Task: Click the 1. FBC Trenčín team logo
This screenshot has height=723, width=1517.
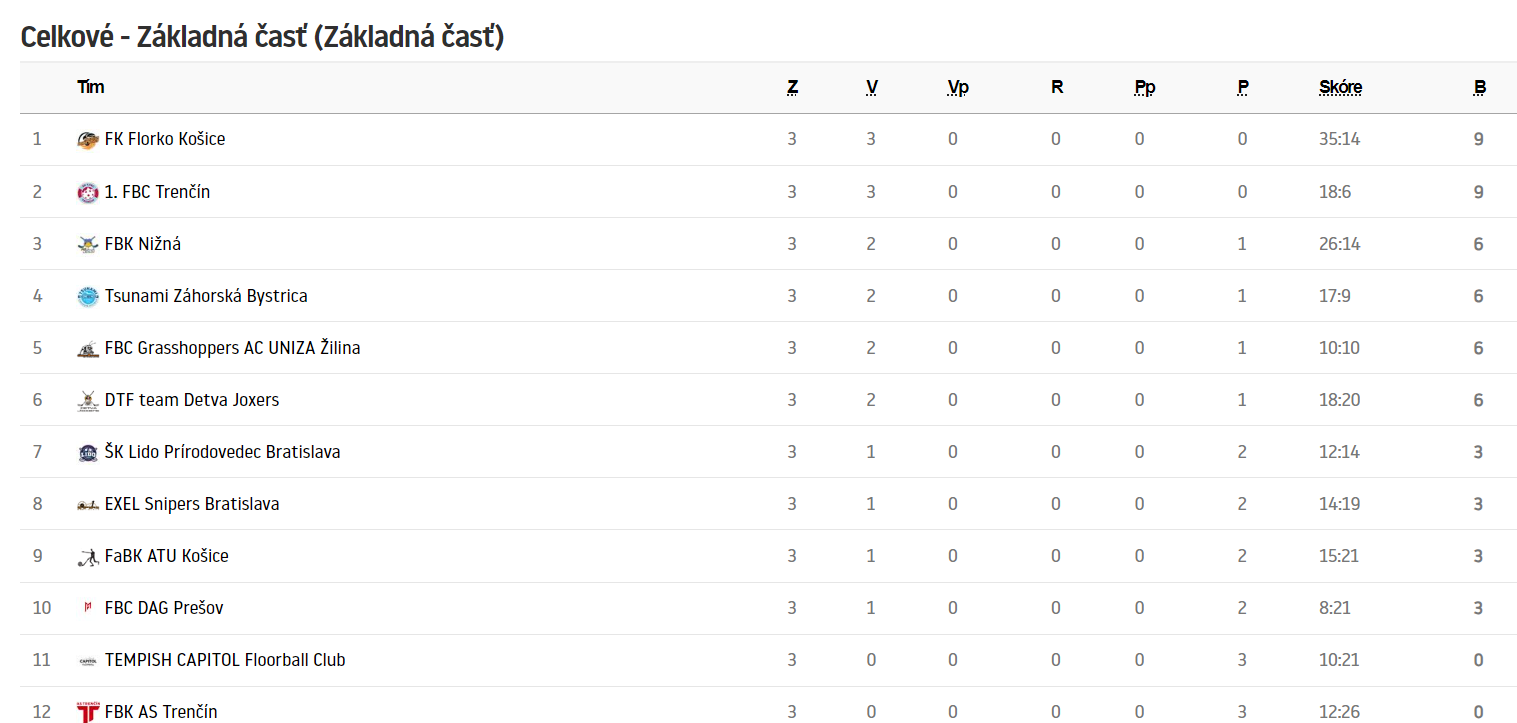Action: point(88,192)
